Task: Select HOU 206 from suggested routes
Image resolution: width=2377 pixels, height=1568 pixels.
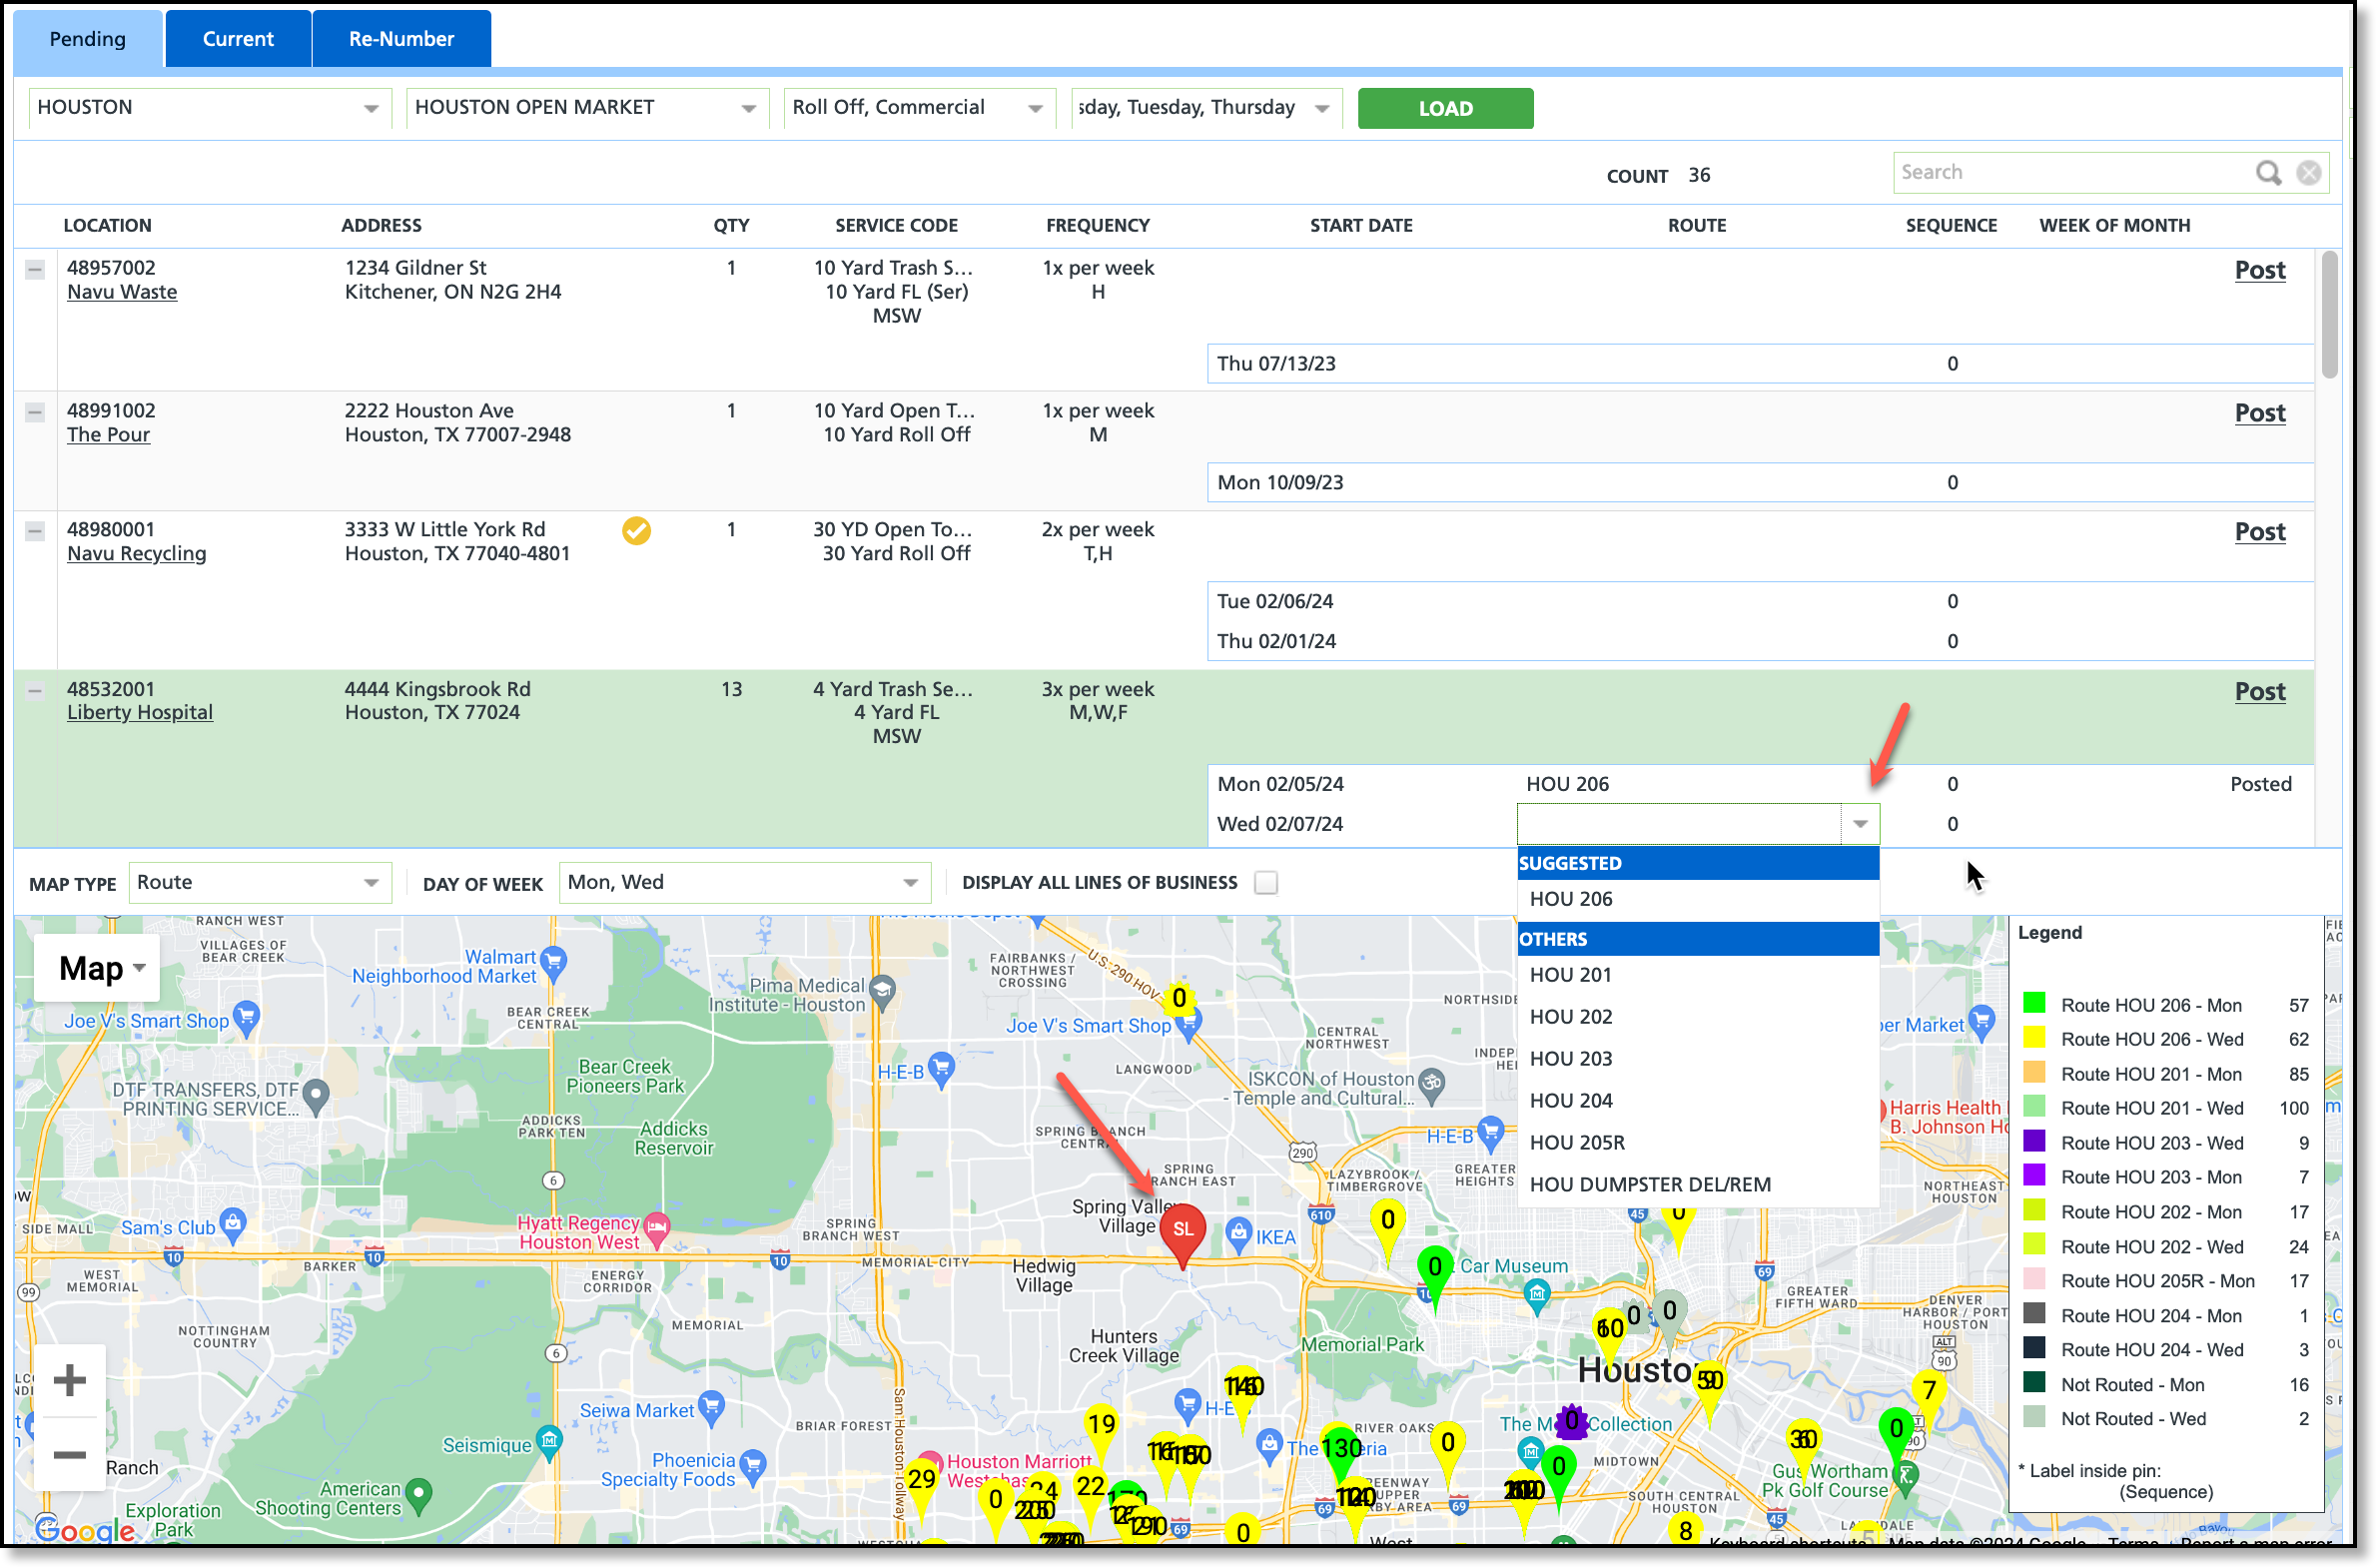Action: pos(1571,899)
